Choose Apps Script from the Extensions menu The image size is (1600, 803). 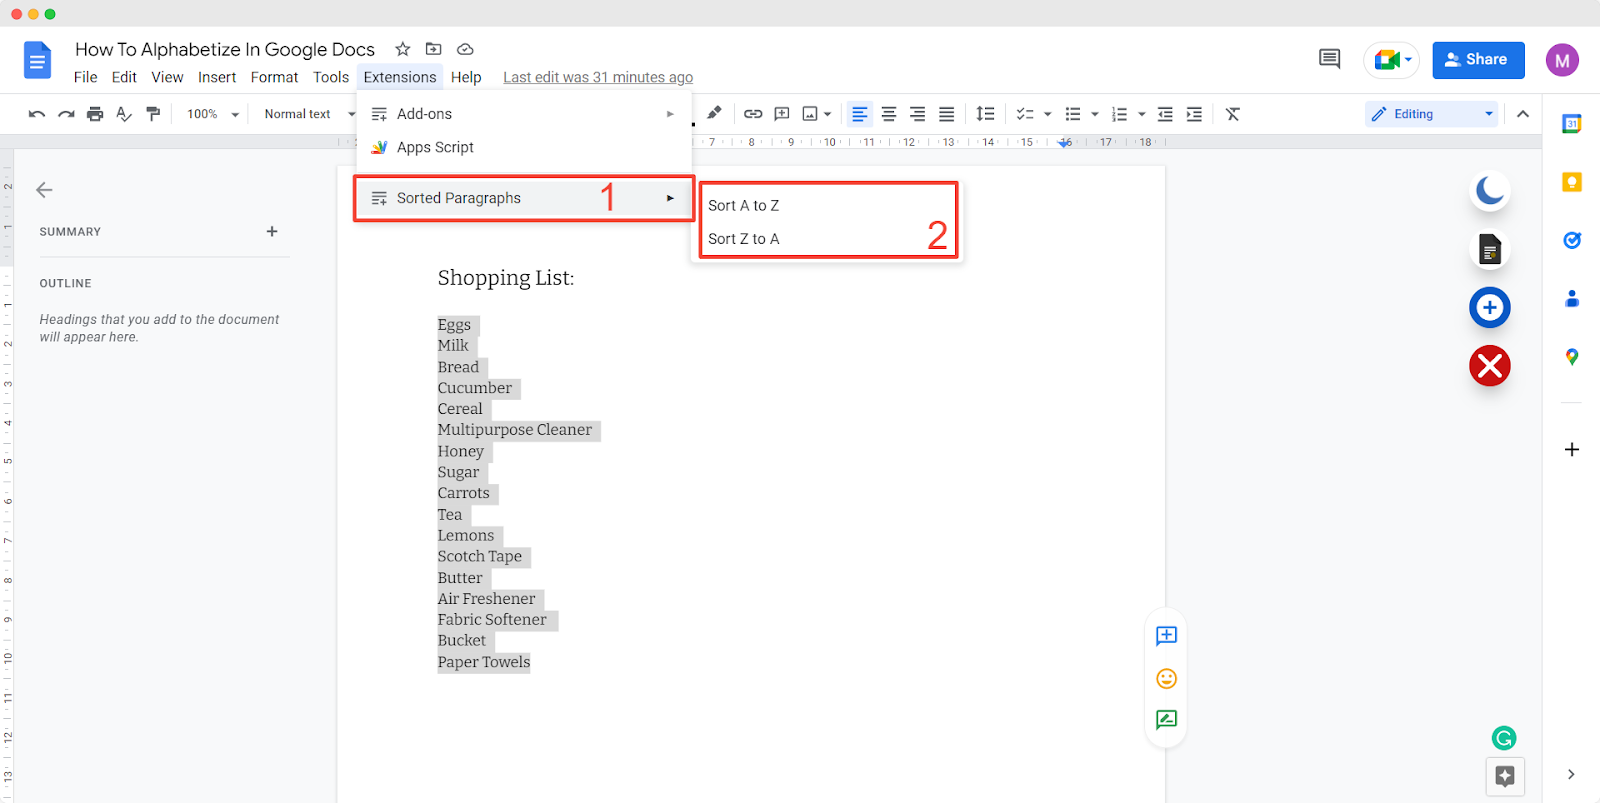pyautogui.click(x=524, y=147)
